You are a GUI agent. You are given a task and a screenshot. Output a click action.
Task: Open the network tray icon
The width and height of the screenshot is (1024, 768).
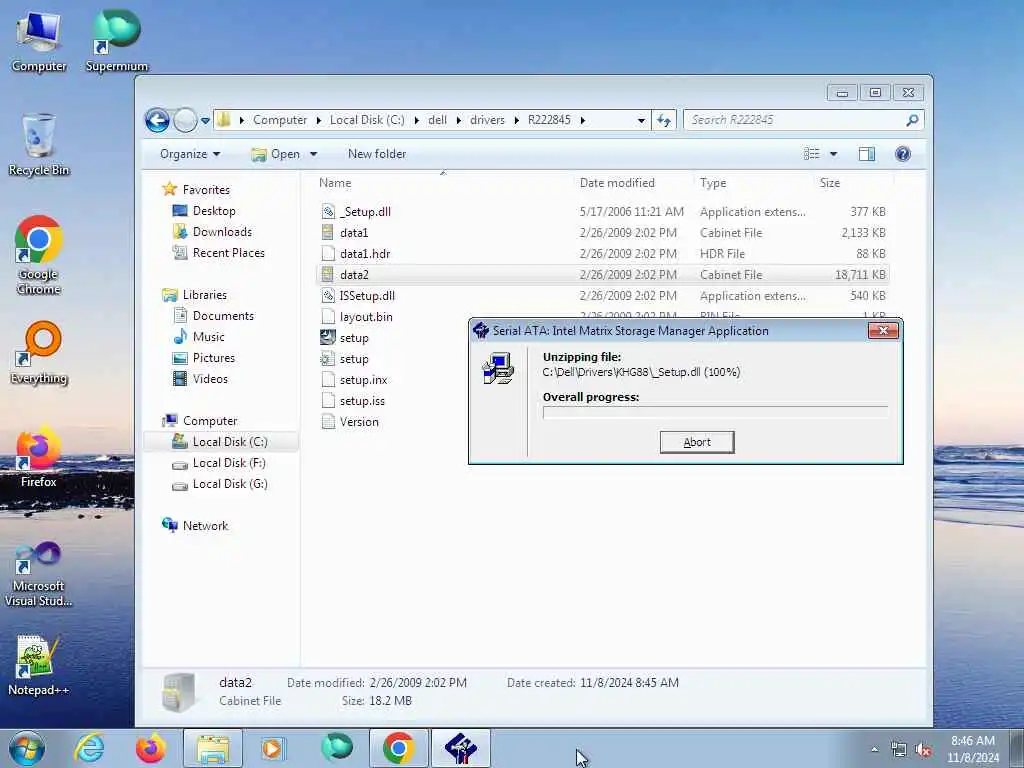point(899,750)
